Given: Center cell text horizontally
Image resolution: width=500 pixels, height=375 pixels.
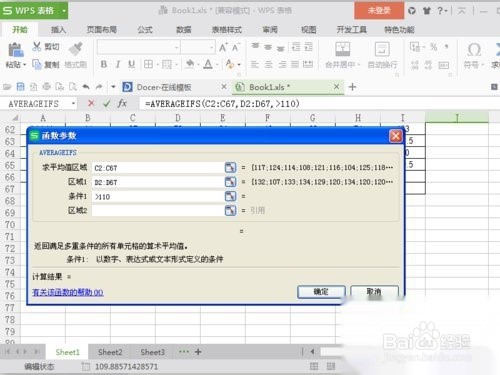Looking at the screenshot, I should coord(269,64).
